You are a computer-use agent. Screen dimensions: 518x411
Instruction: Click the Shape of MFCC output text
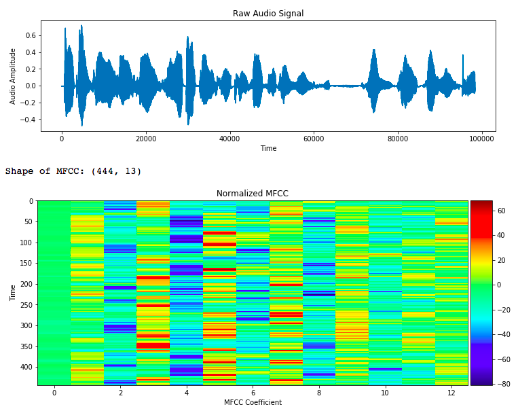pyautogui.click(x=73, y=171)
